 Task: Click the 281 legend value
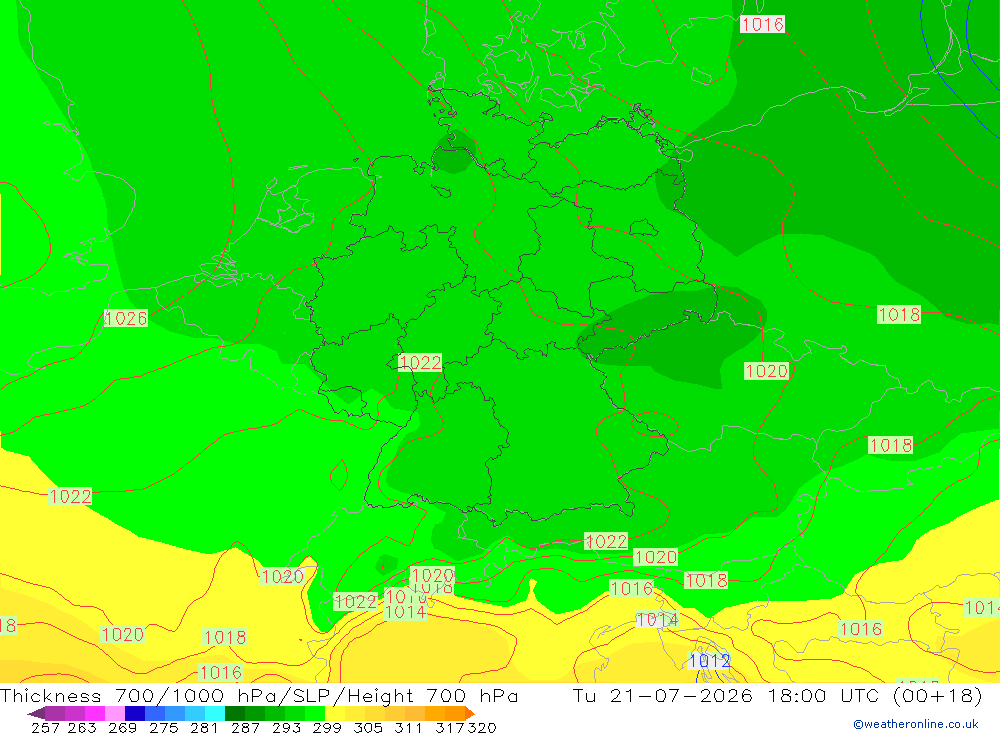[x=204, y=727]
